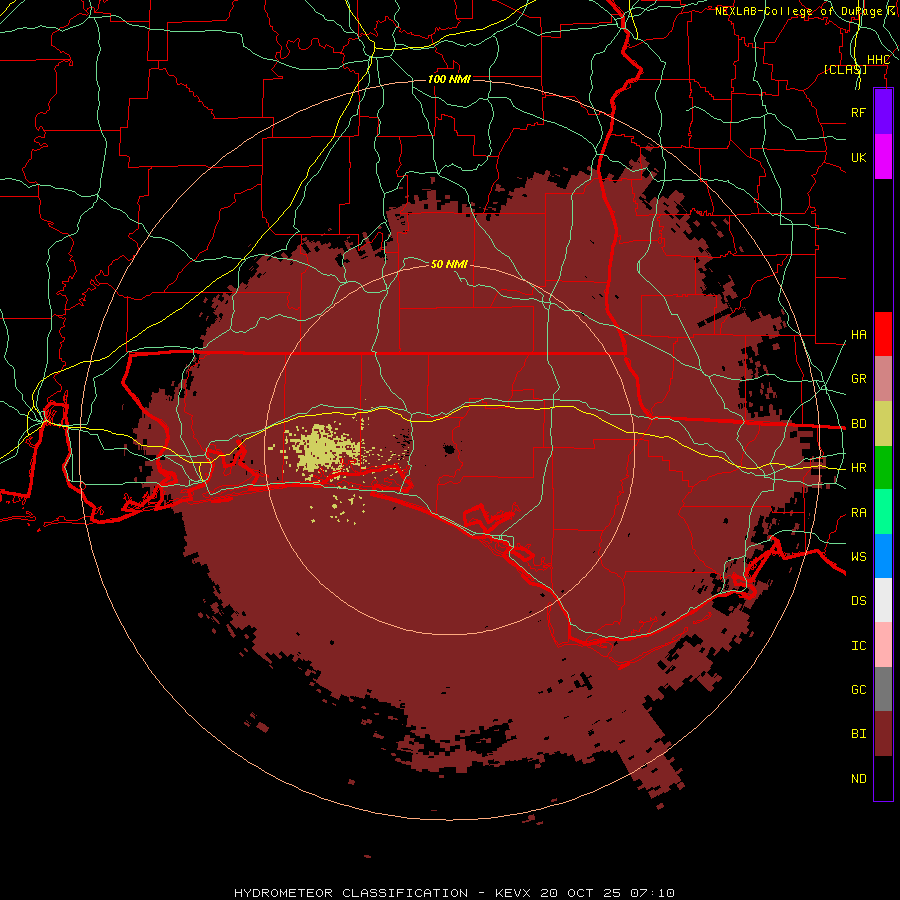This screenshot has height=900, width=900.
Task: Click the light pink IC swatch
Action: (883, 645)
